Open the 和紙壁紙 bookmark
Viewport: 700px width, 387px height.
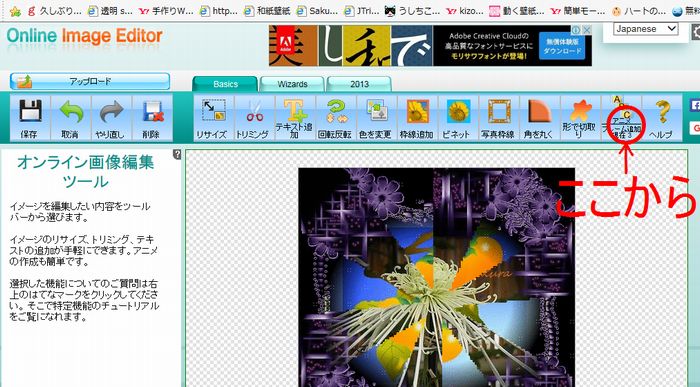point(269,10)
